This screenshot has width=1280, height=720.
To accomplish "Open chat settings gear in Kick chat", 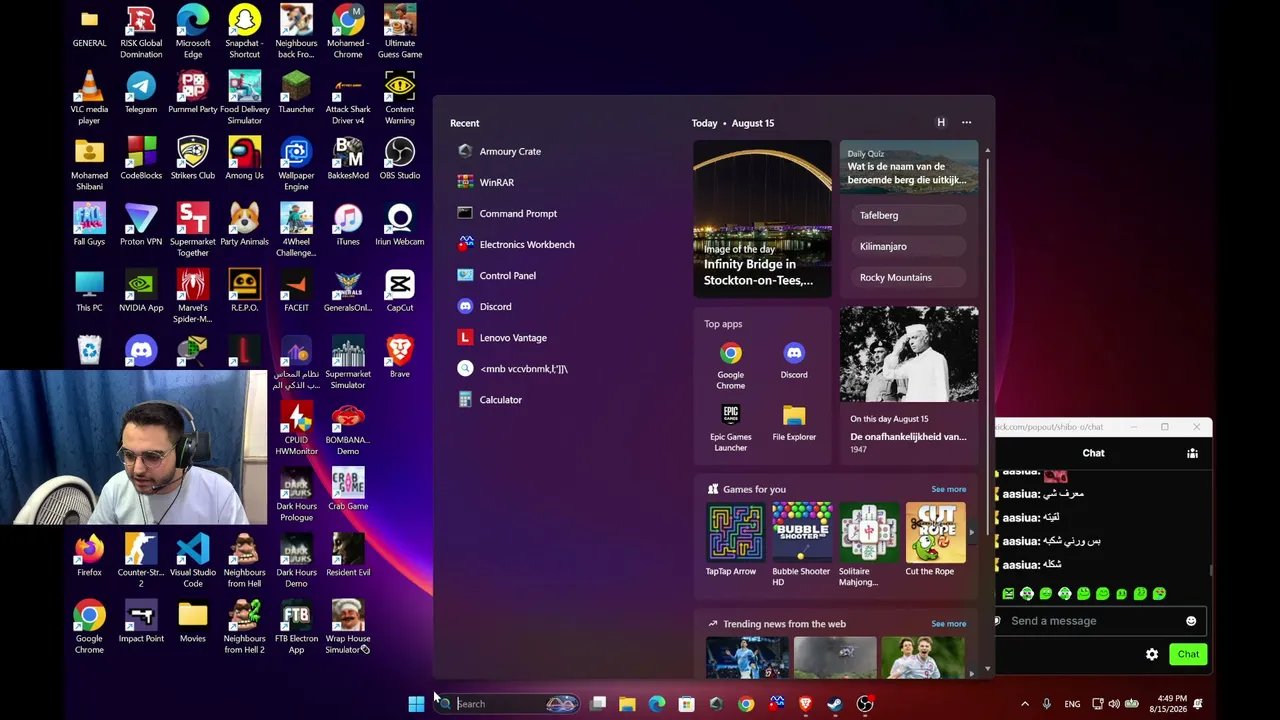I will (x=1152, y=654).
